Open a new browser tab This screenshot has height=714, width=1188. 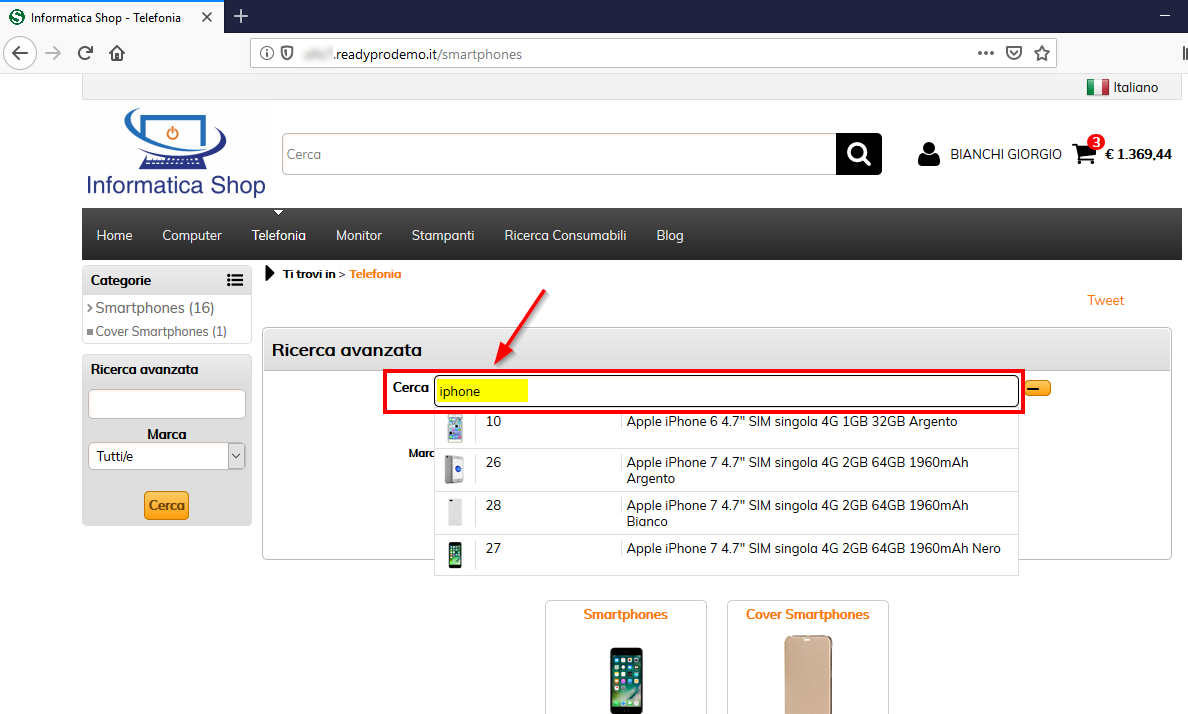point(241,16)
